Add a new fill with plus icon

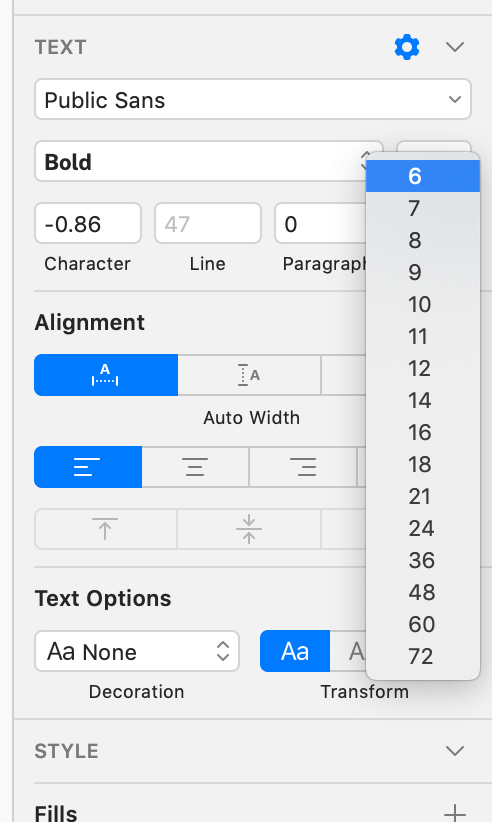click(455, 813)
